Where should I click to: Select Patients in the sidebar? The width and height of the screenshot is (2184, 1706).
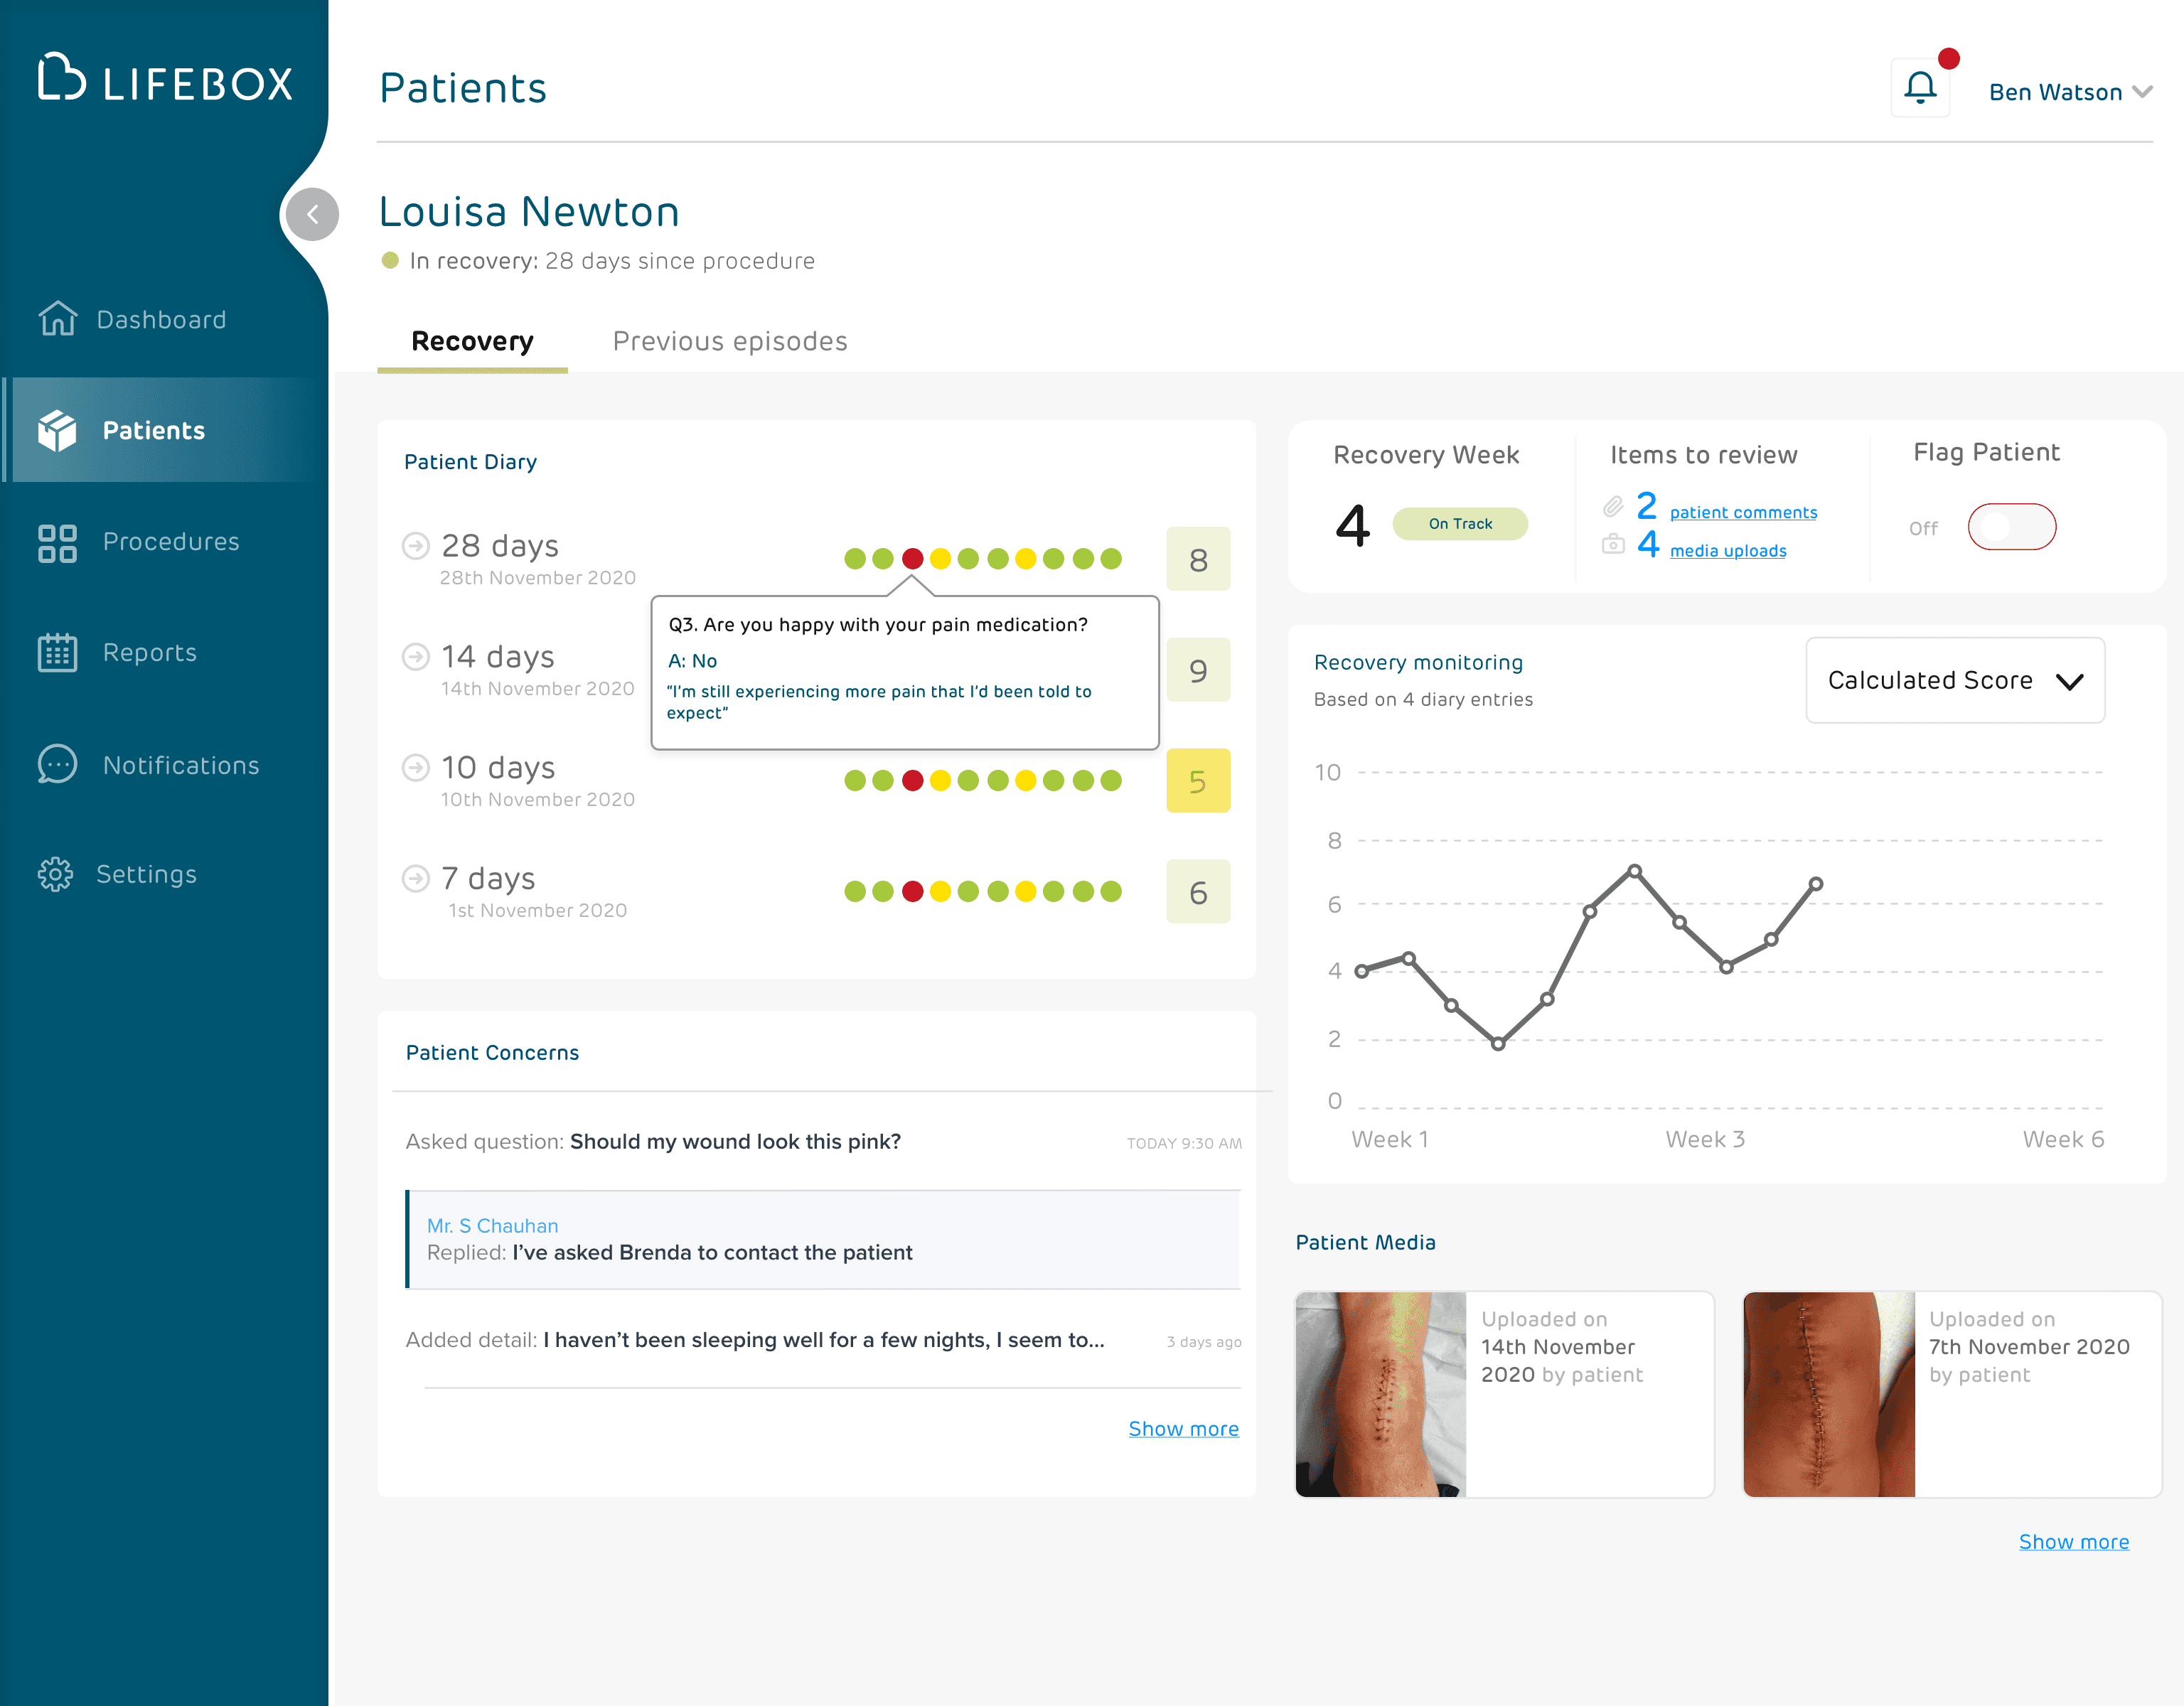pyautogui.click(x=153, y=430)
